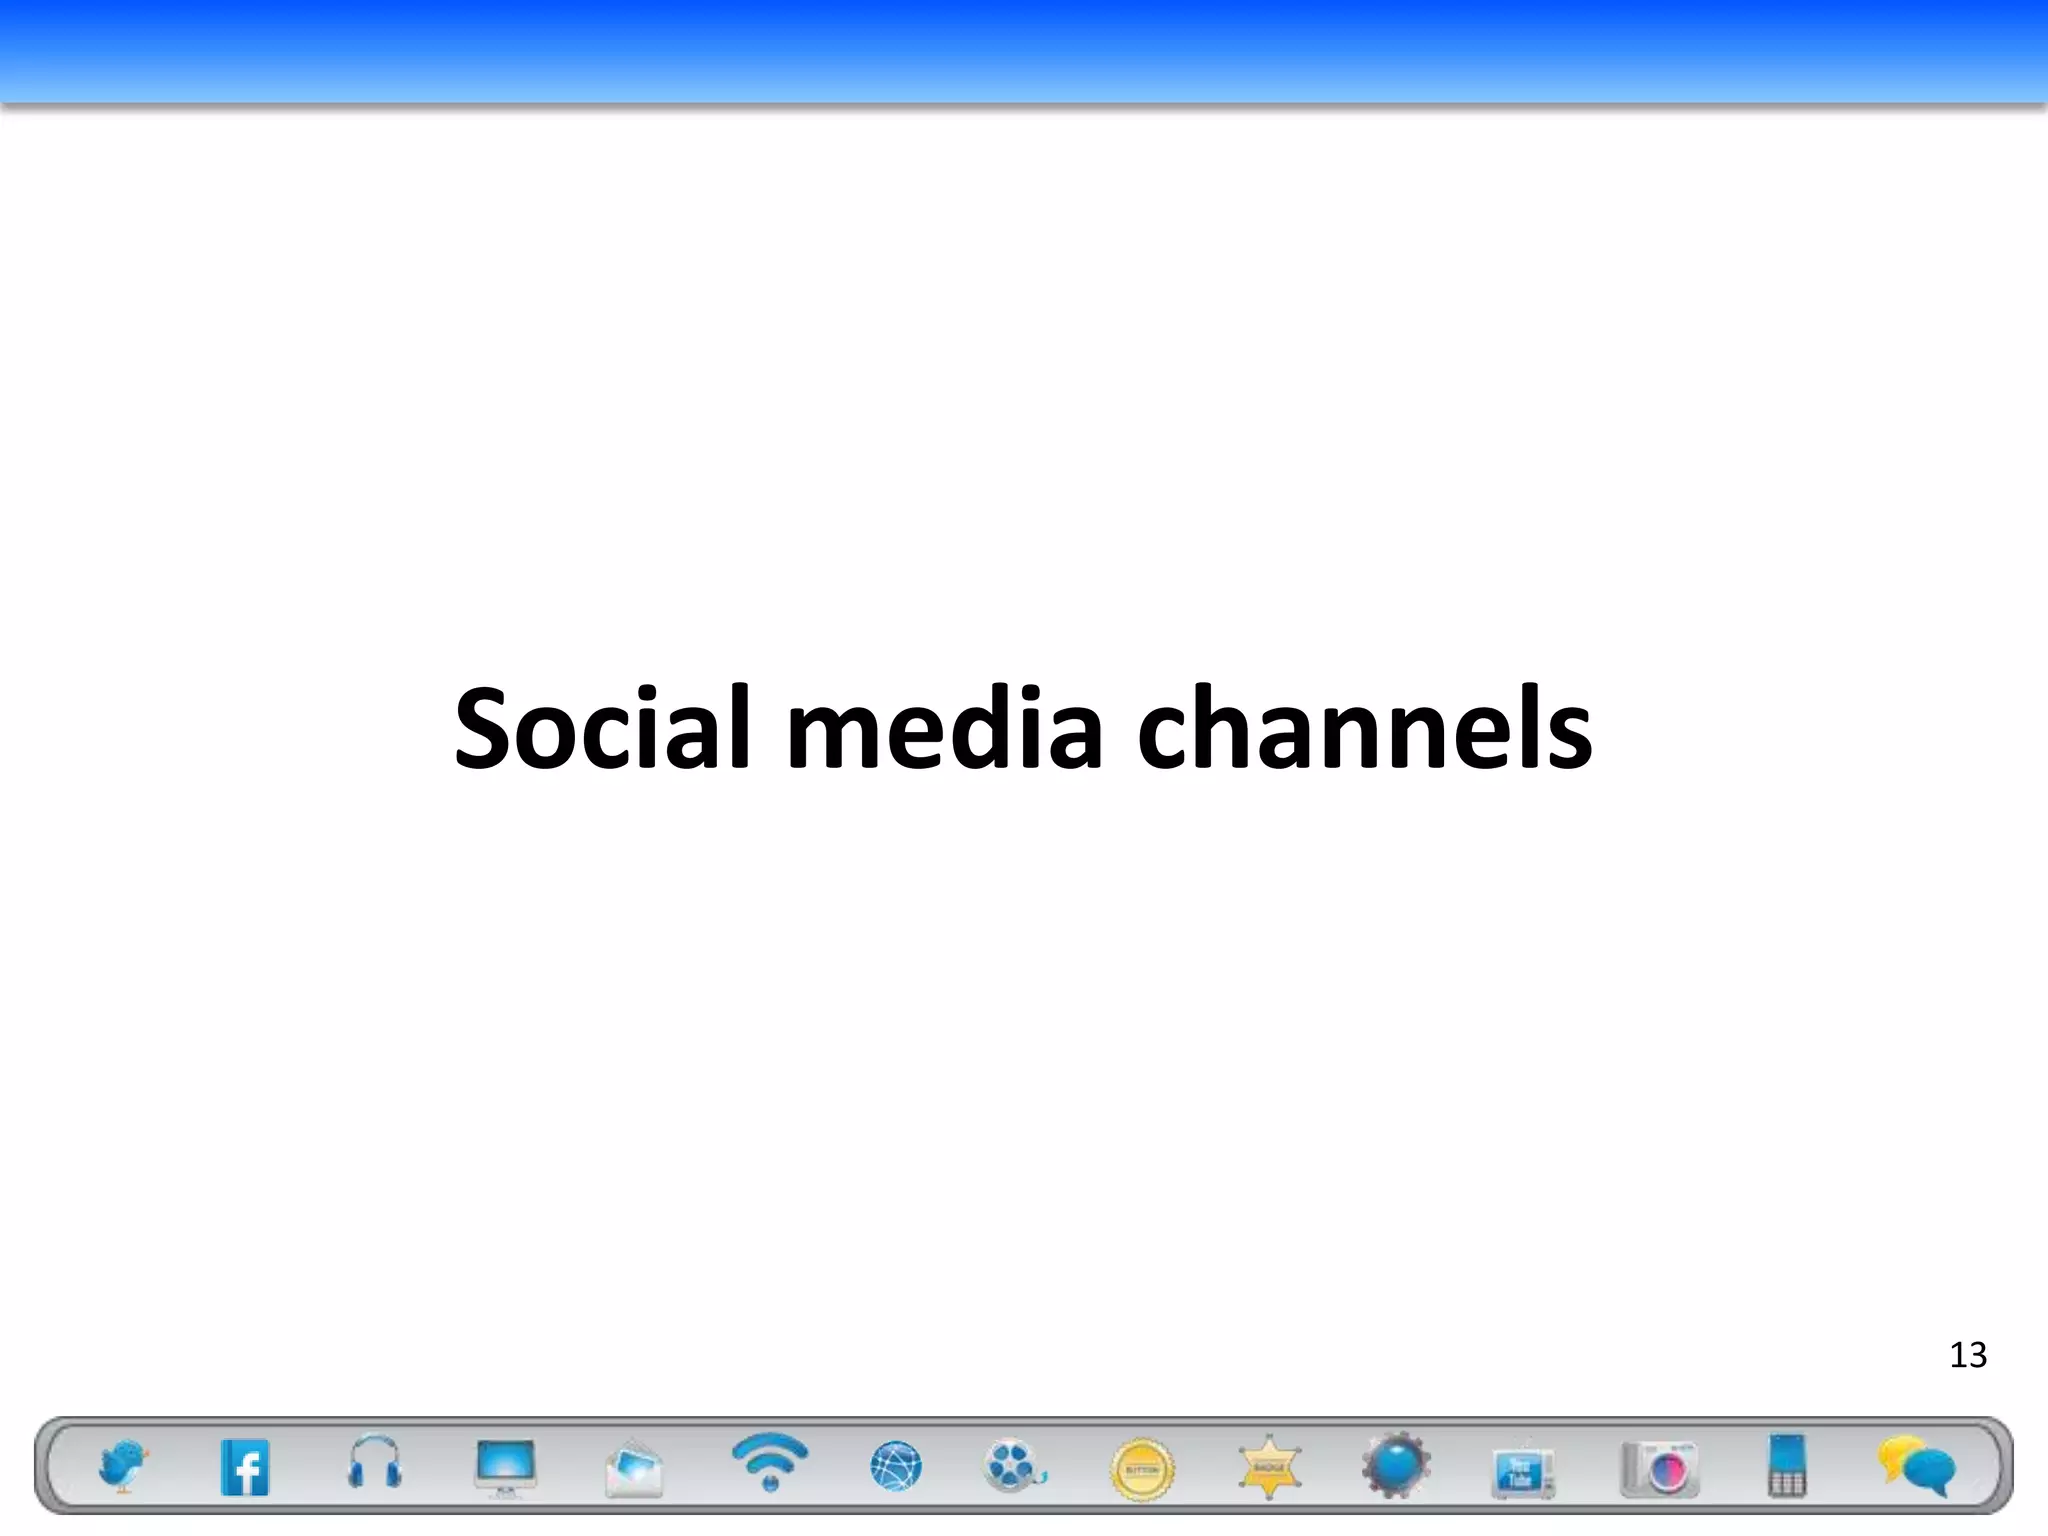Click the YouTube TV icon
Image resolution: width=2048 pixels, height=1536 pixels.
pos(1523,1470)
